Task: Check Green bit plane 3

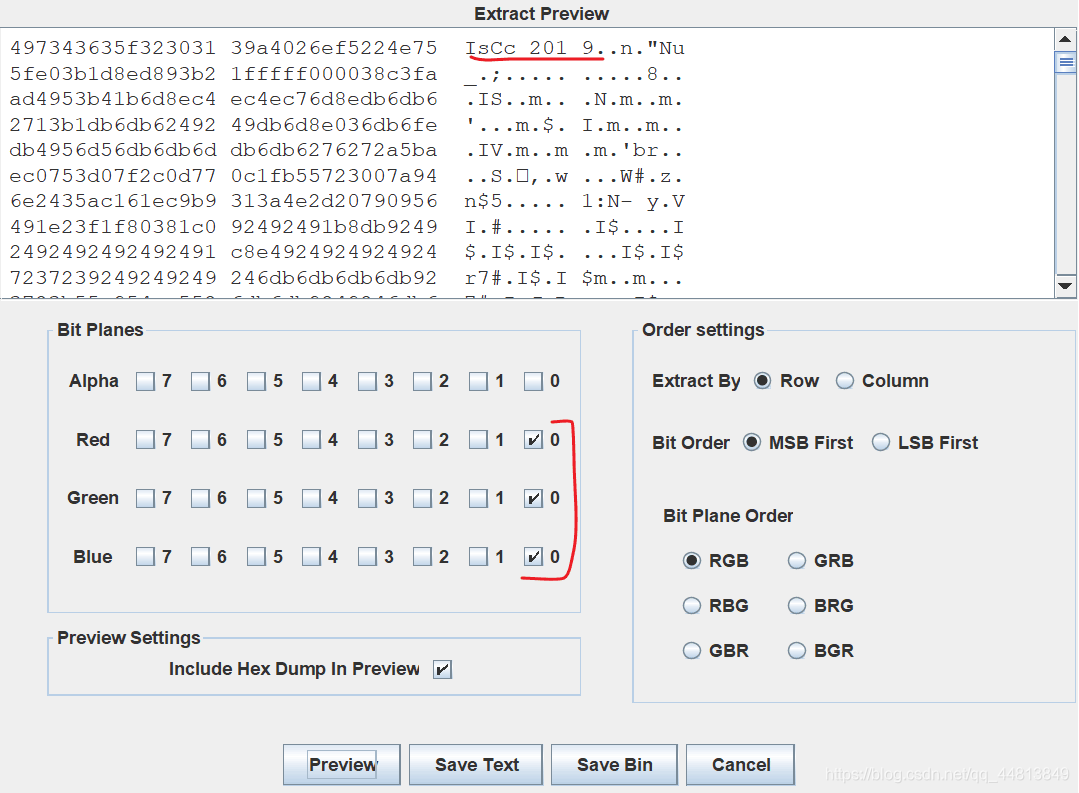Action: coord(367,498)
